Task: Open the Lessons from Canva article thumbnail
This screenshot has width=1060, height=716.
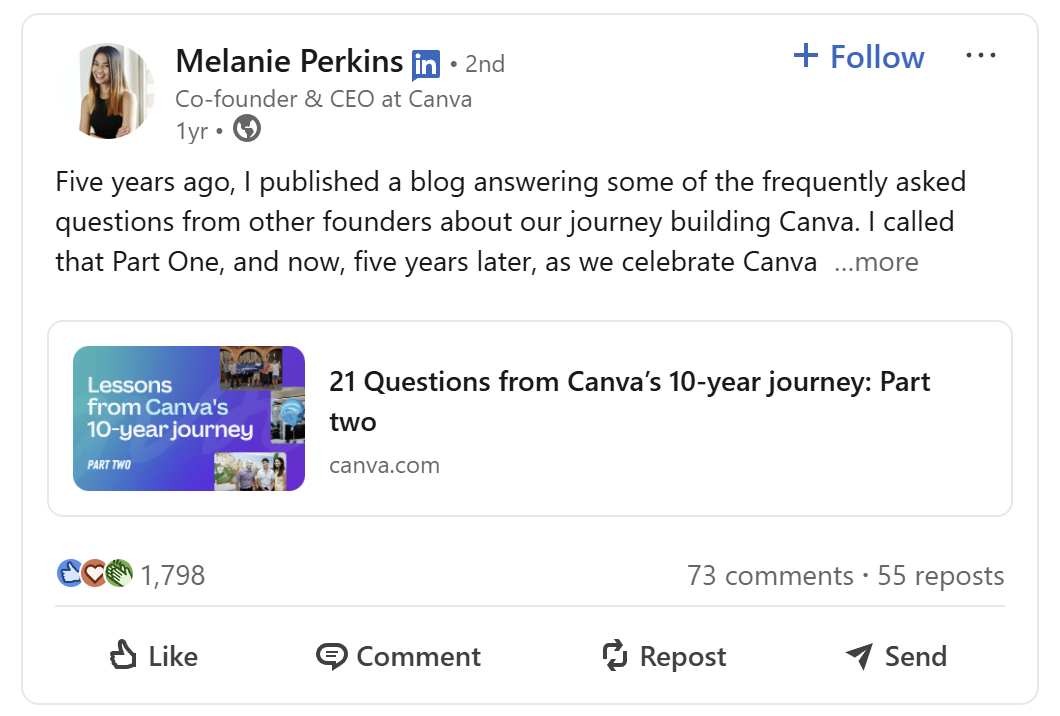Action: (189, 418)
